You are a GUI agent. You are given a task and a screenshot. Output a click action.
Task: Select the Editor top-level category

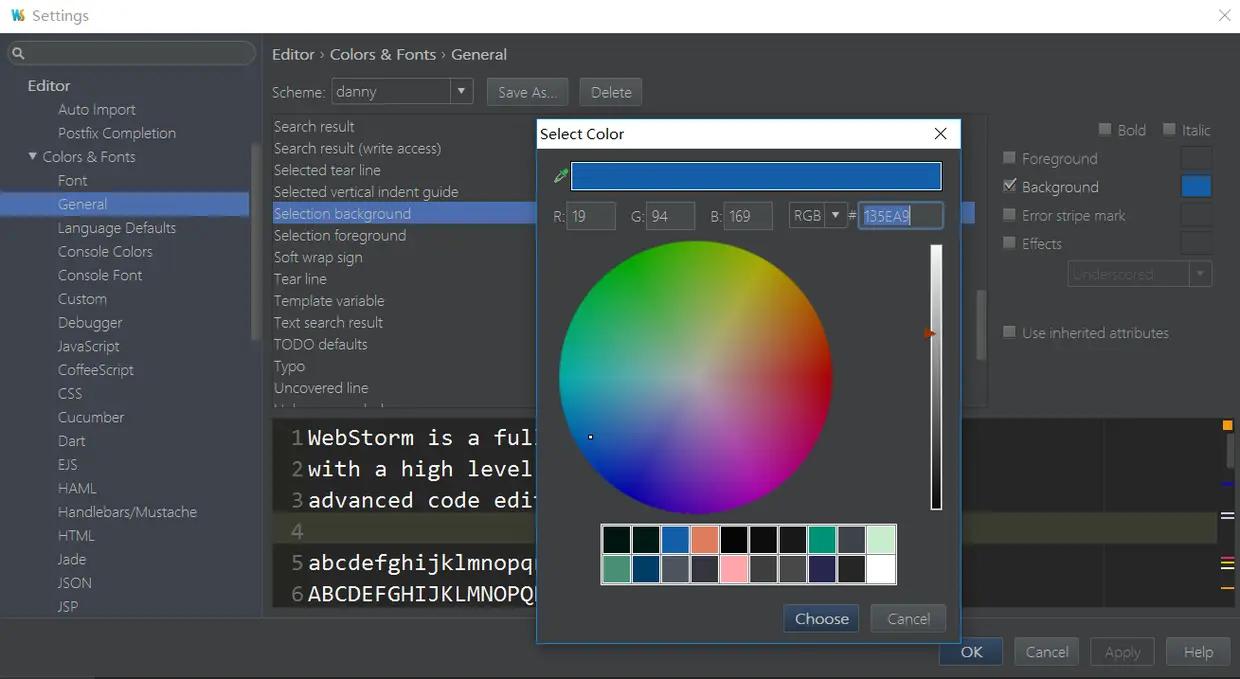49,85
